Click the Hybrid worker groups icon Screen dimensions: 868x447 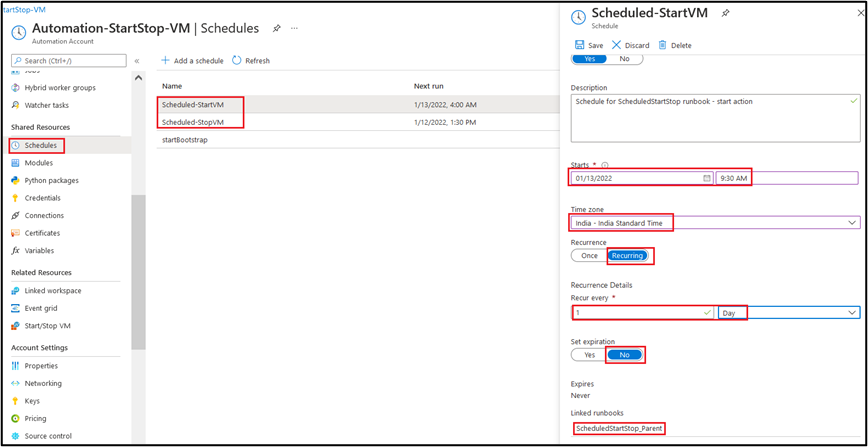[x=16, y=88]
